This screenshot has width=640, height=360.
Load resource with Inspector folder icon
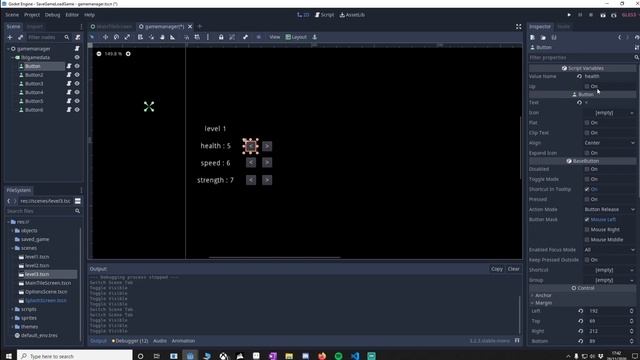point(543,38)
